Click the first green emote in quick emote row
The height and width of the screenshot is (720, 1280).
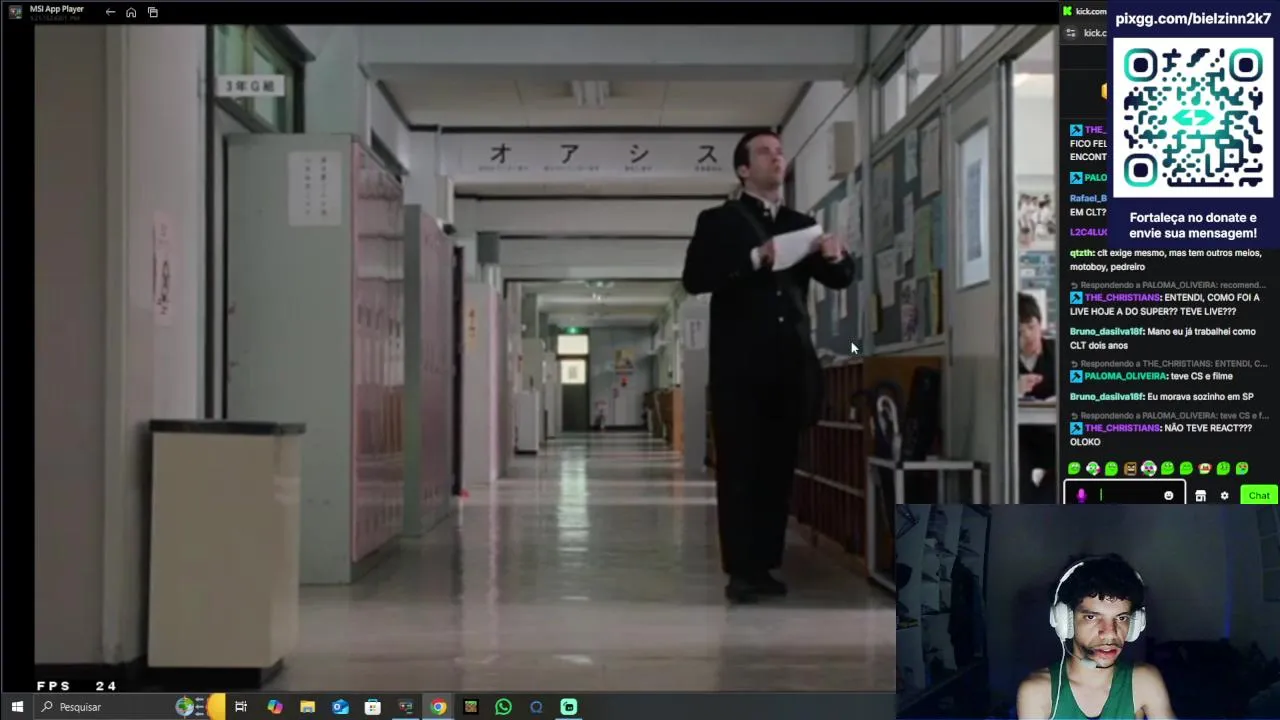click(x=1074, y=468)
